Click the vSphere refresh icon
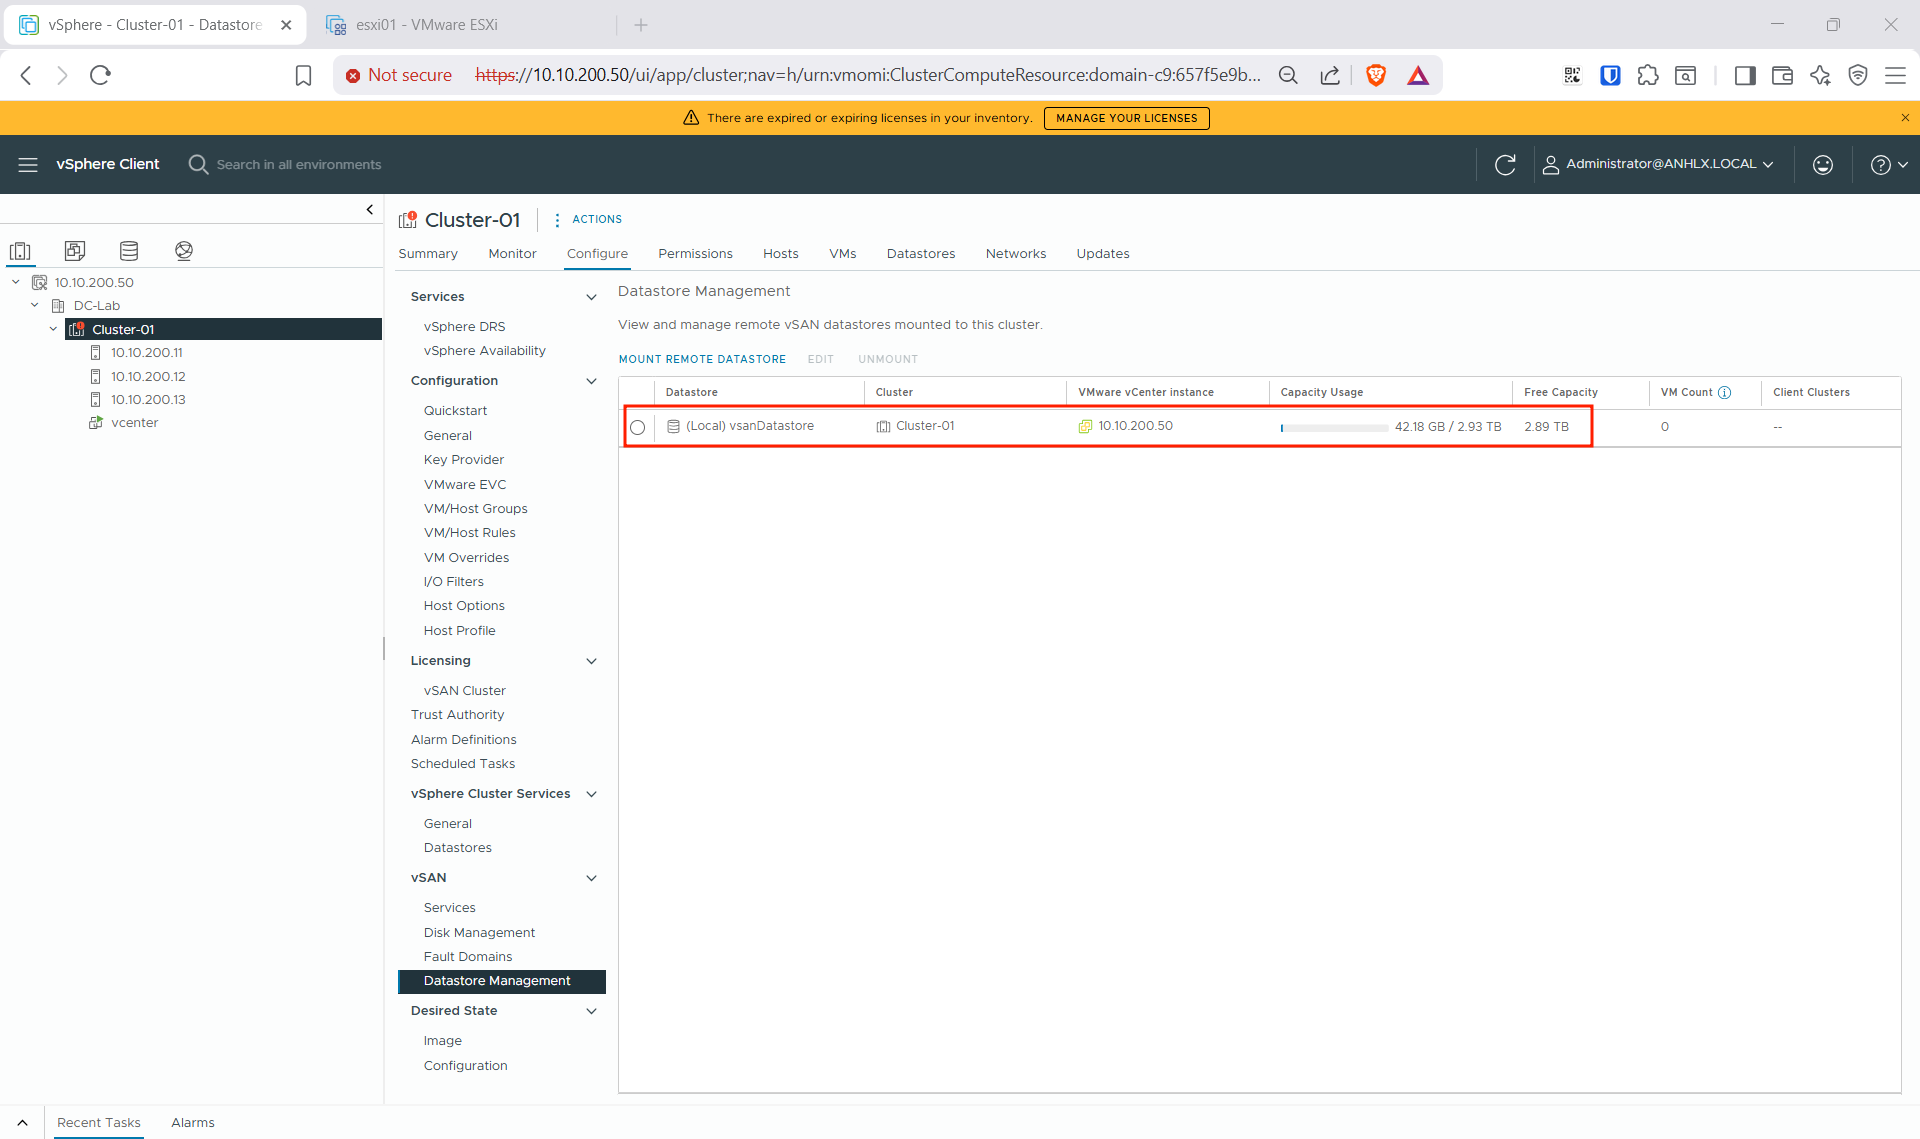 [x=1505, y=164]
